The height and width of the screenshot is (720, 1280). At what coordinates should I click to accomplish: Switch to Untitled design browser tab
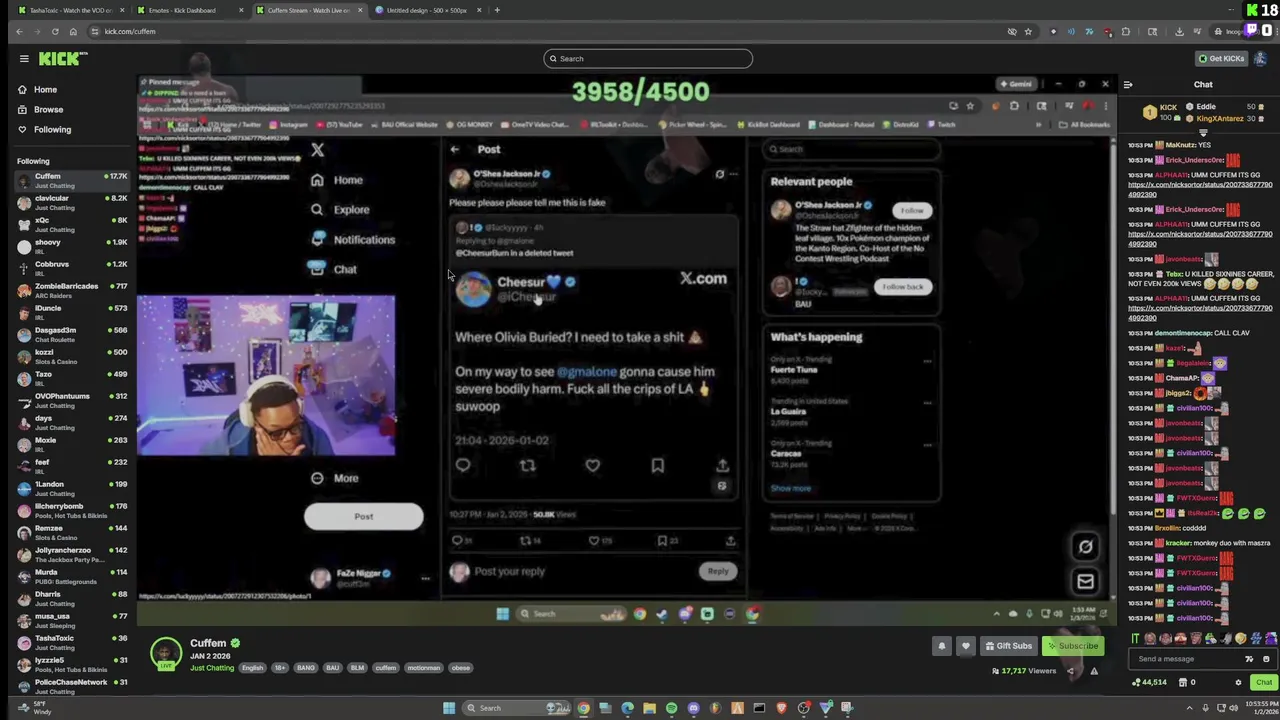point(427,10)
